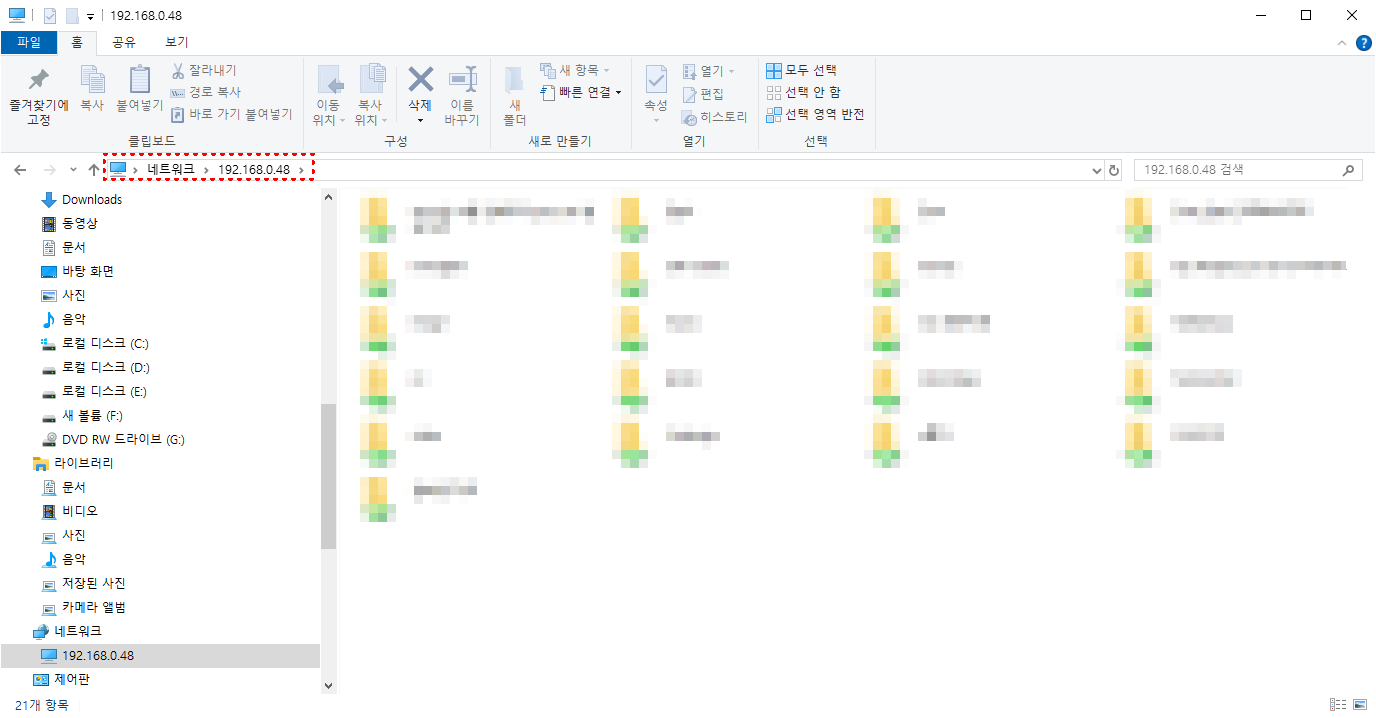Switch to the 홈 (Home) tab

pos(77,42)
